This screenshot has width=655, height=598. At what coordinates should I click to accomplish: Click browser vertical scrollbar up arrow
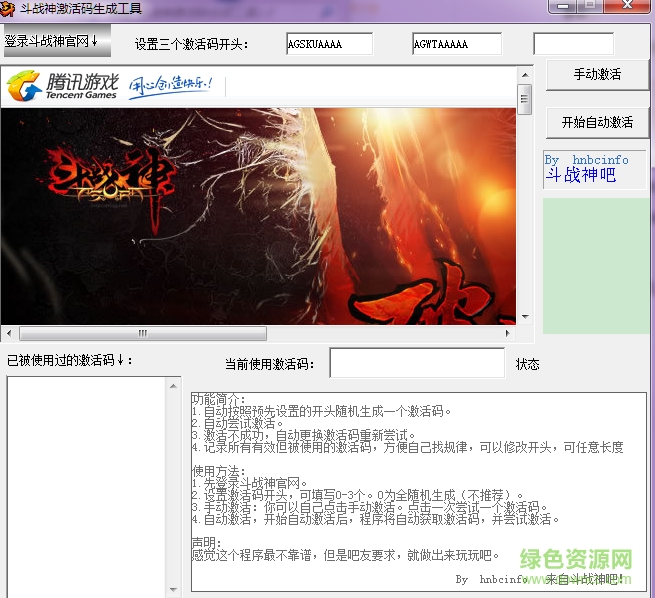(525, 75)
